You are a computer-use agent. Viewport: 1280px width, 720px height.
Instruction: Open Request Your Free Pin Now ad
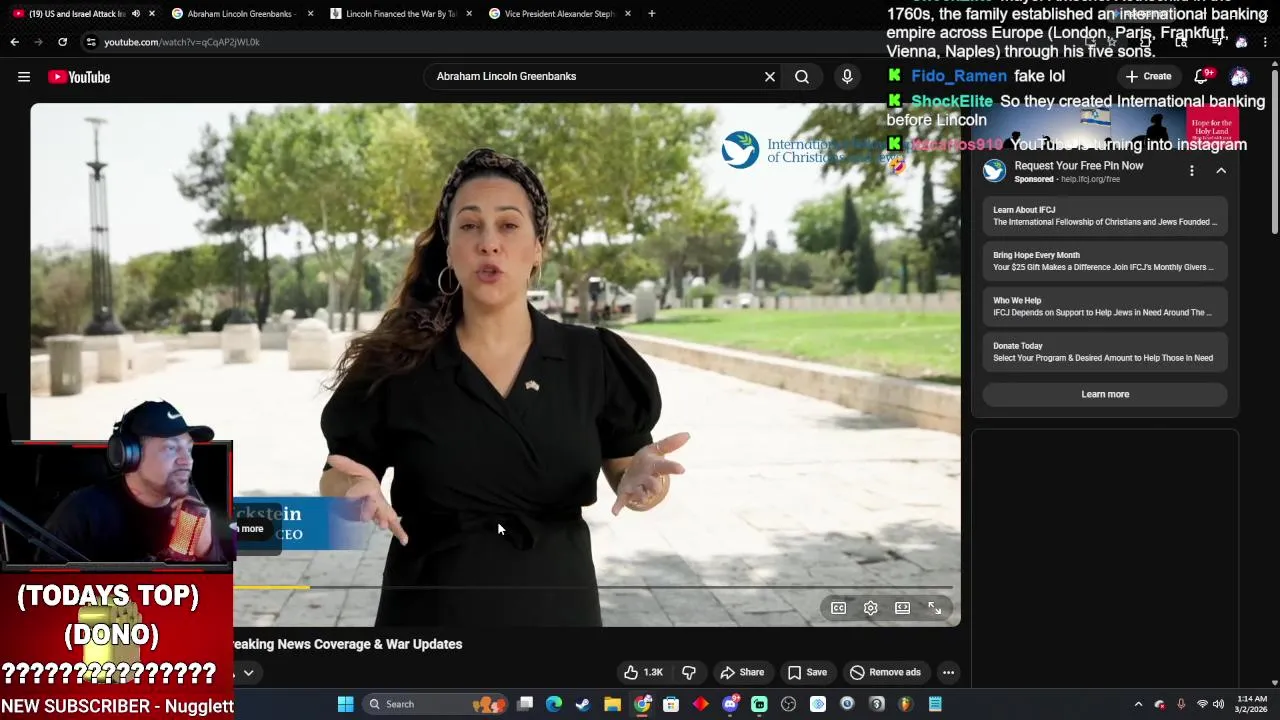pos(1078,166)
